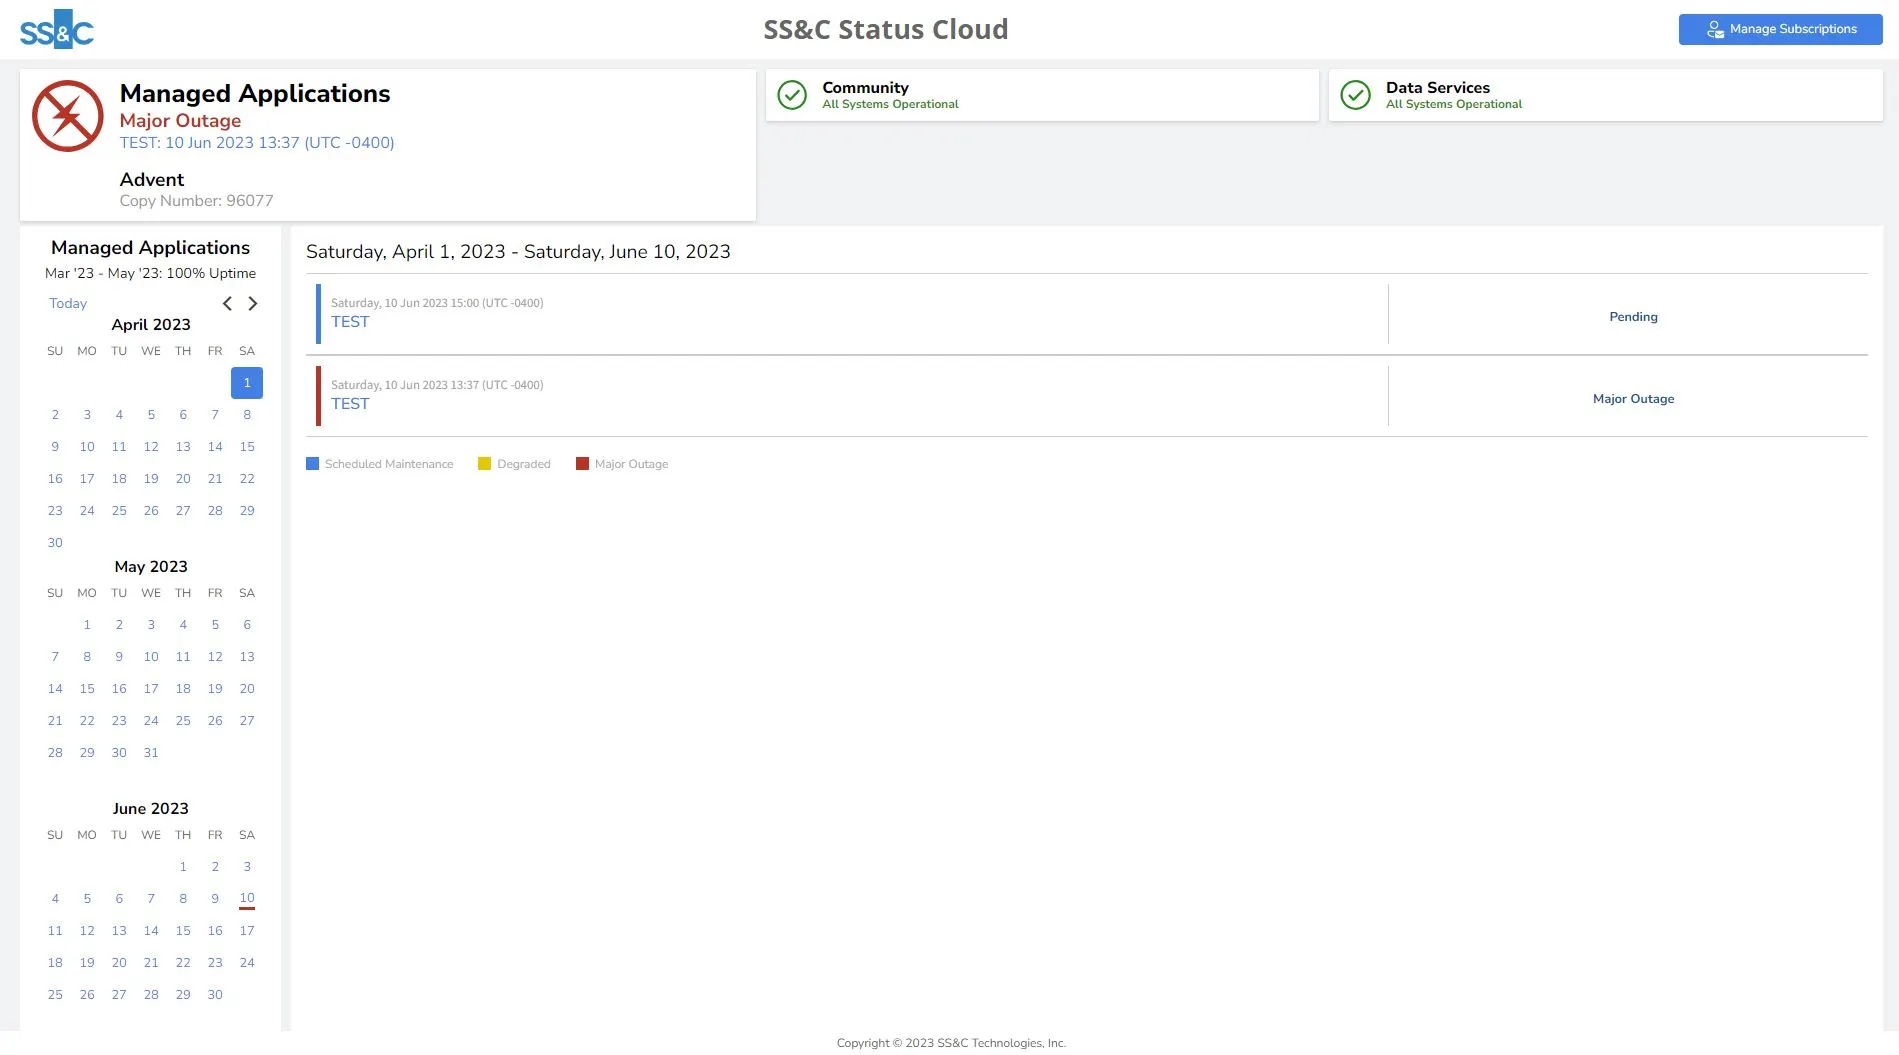
Task: Select June 10 in the June calendar
Action: [246, 898]
